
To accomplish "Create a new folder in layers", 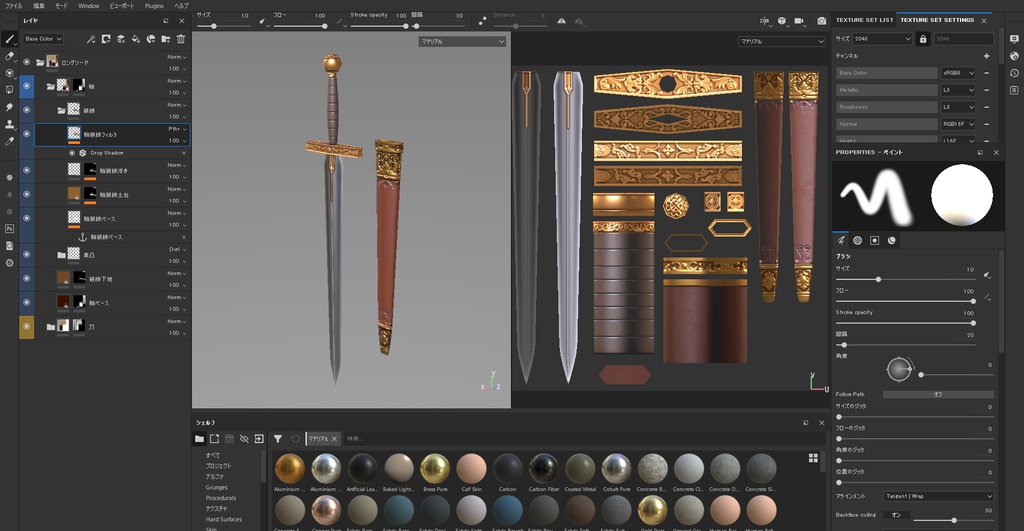I will 166,39.
